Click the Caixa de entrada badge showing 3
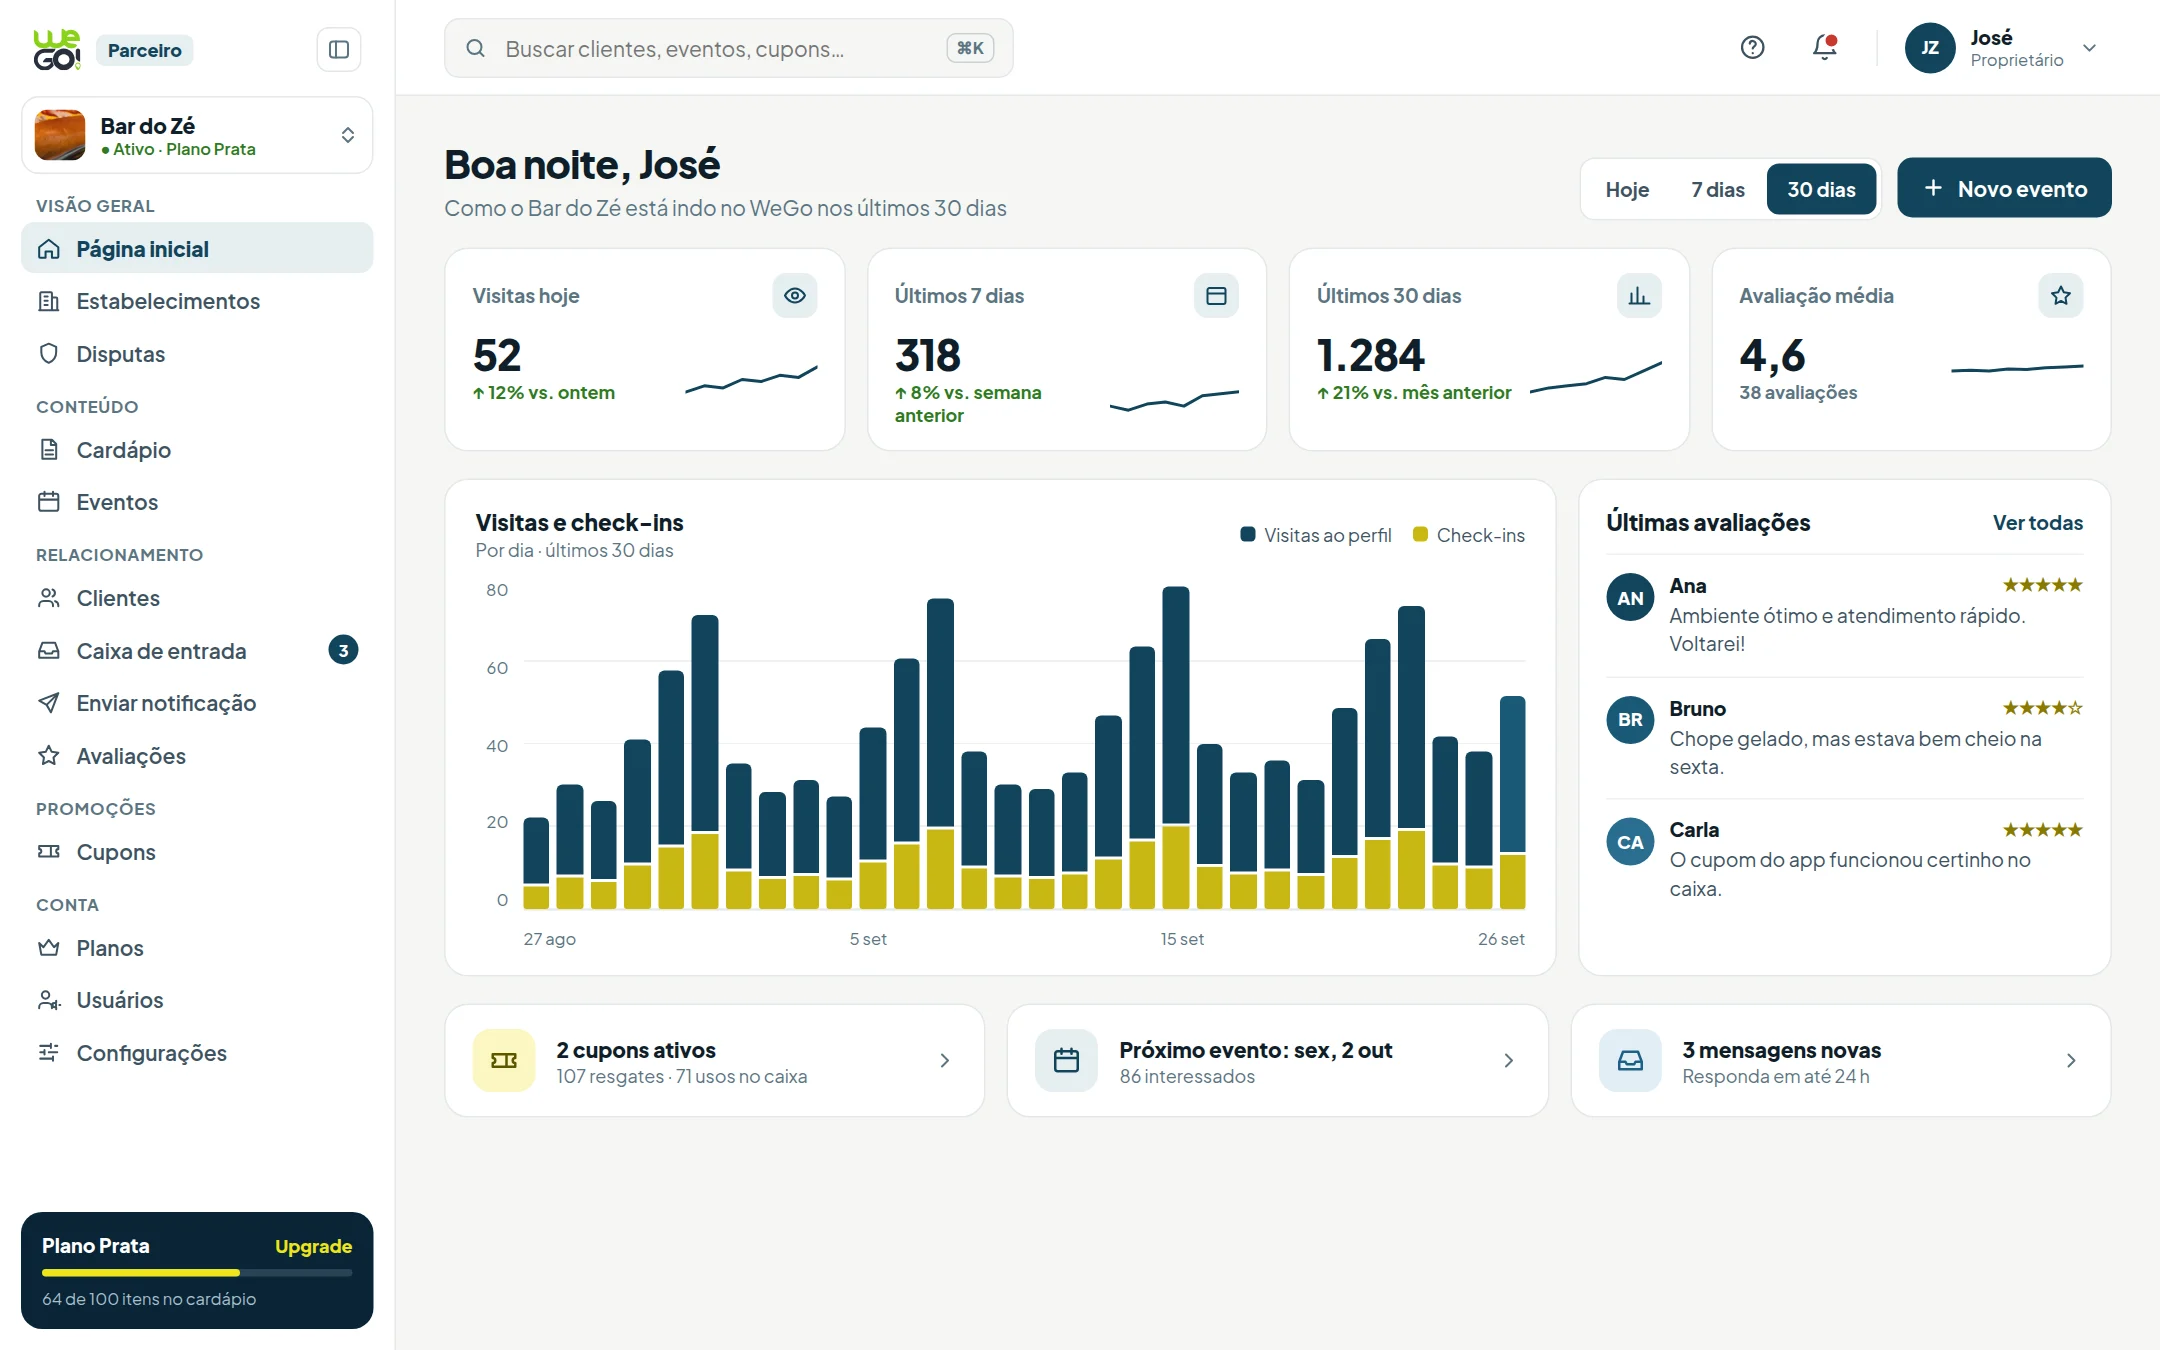Image resolution: width=2160 pixels, height=1350 pixels. (343, 651)
